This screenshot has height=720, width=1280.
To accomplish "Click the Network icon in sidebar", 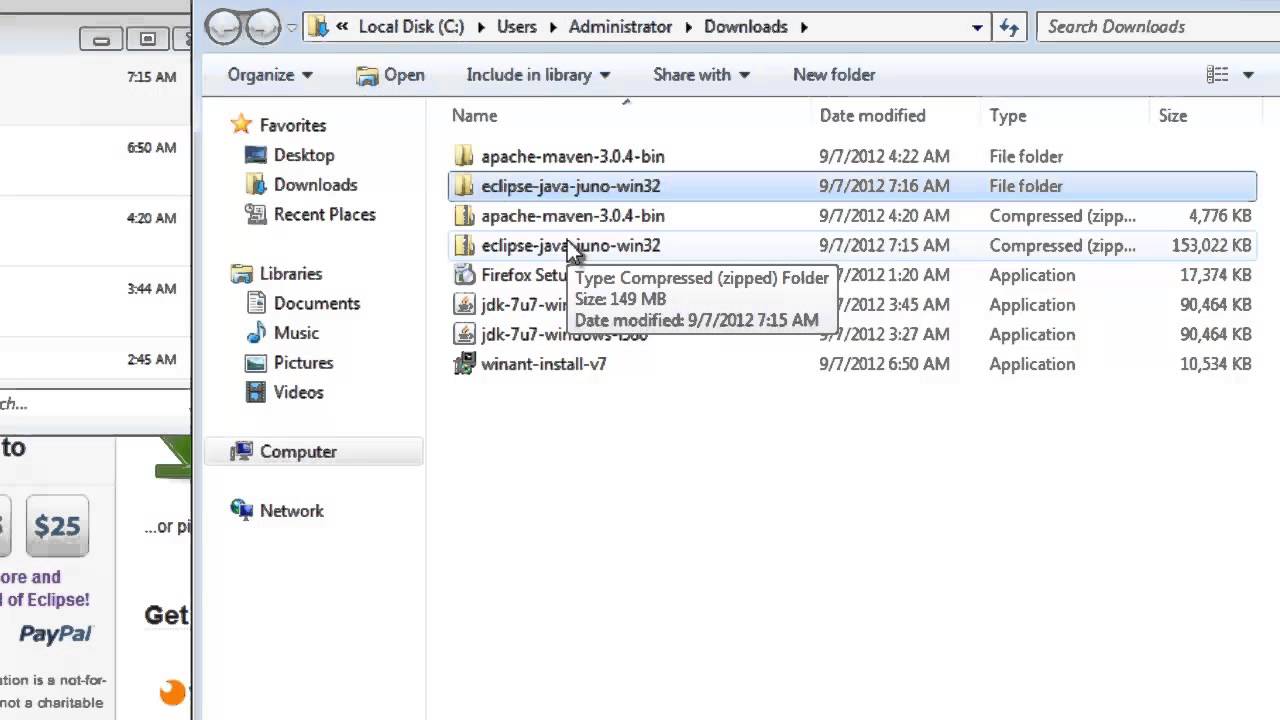I will pyautogui.click(x=242, y=511).
